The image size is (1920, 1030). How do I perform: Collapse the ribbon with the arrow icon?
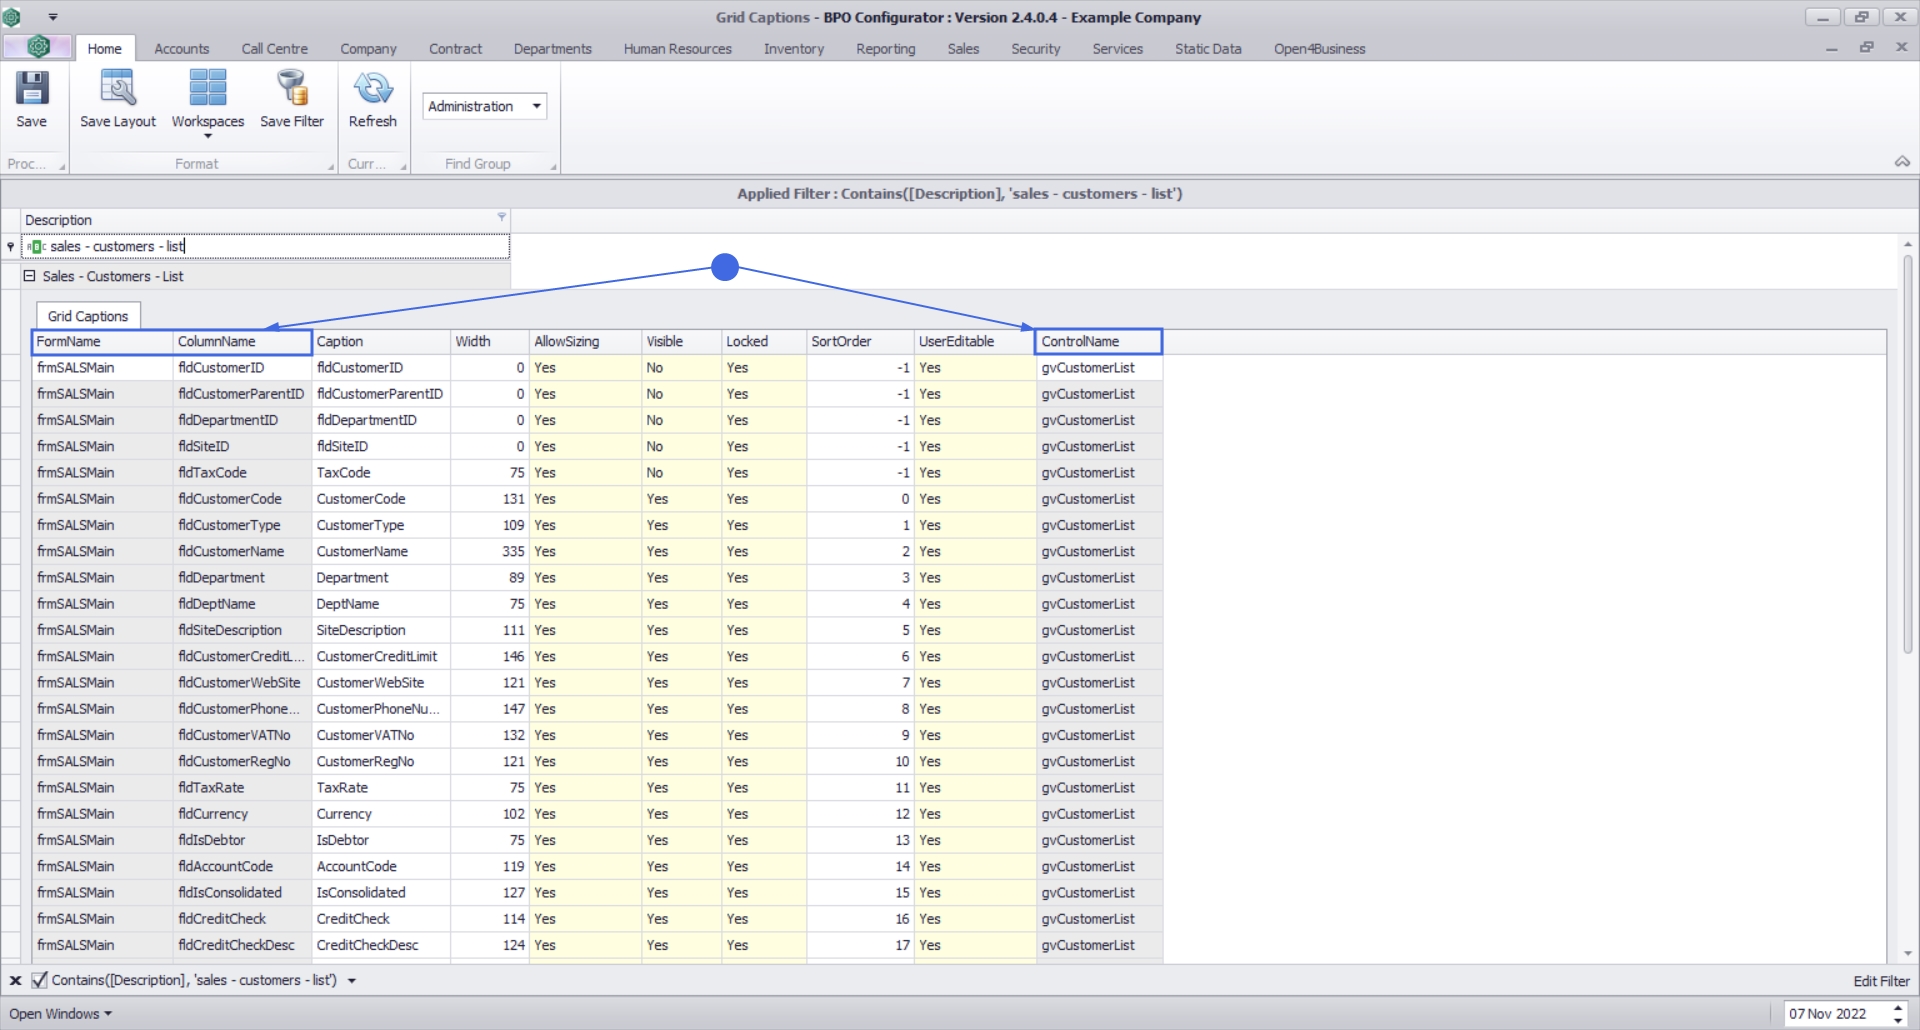1902,162
